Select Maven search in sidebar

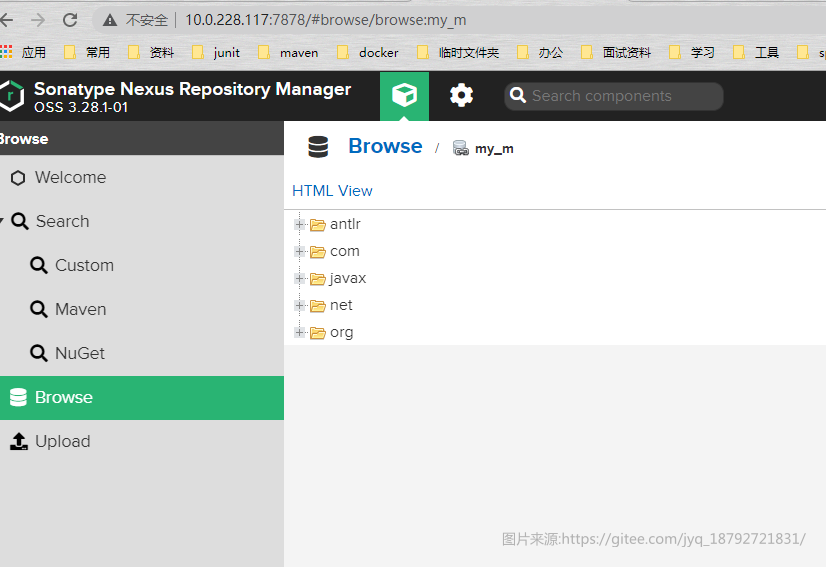(68, 309)
